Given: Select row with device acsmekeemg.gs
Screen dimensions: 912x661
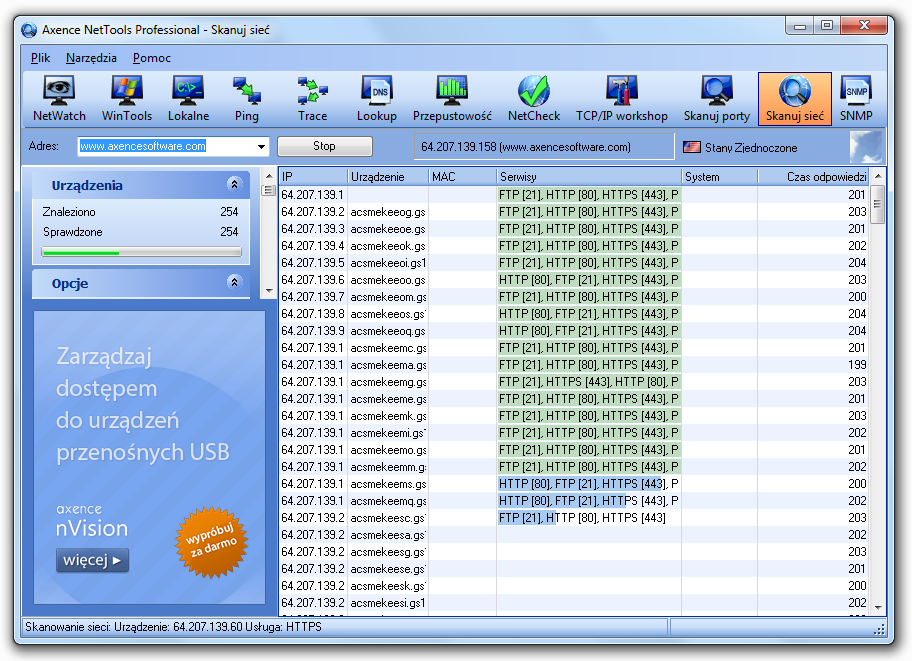Looking at the screenshot, I should [575, 382].
